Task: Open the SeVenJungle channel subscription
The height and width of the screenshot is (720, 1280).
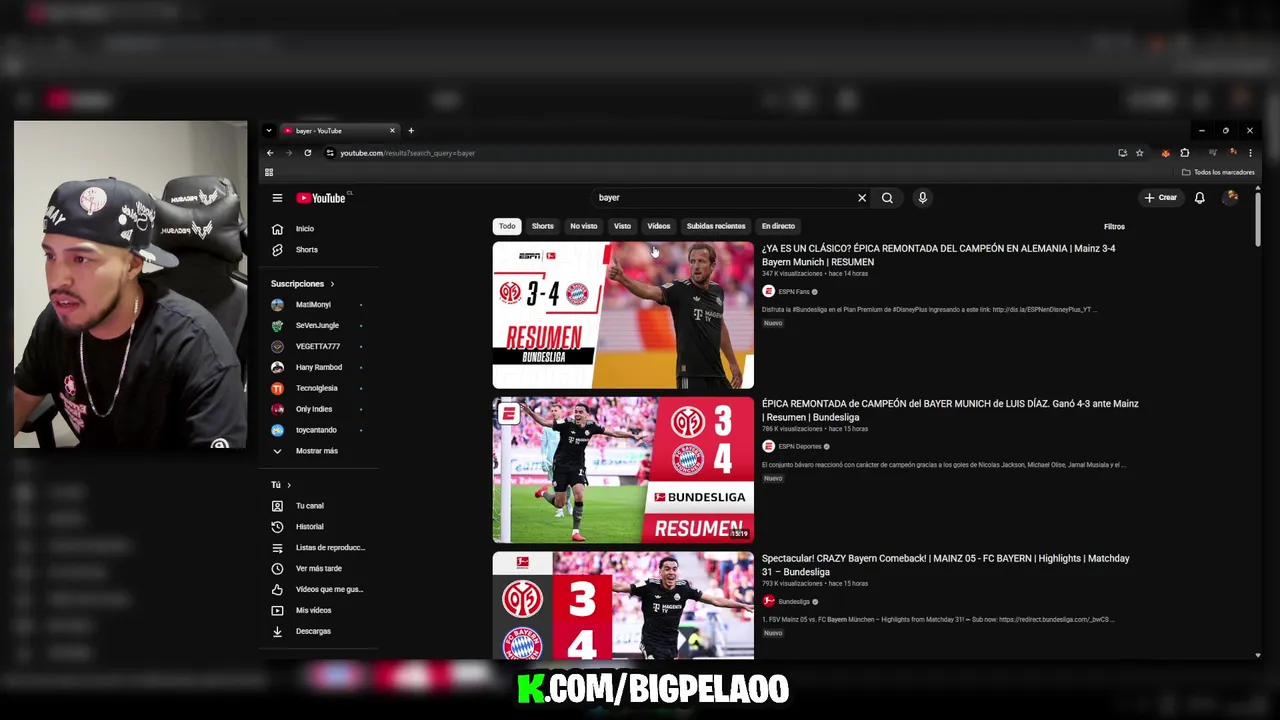Action: click(318, 326)
